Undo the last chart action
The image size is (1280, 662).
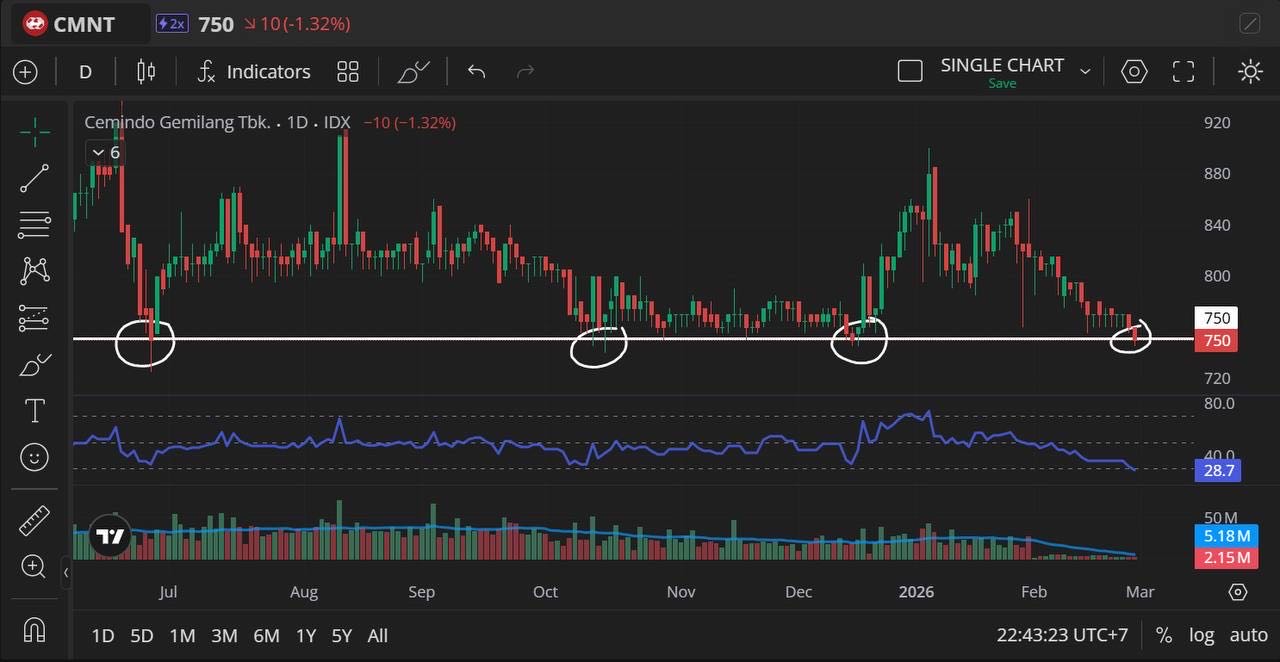pyautogui.click(x=476, y=72)
